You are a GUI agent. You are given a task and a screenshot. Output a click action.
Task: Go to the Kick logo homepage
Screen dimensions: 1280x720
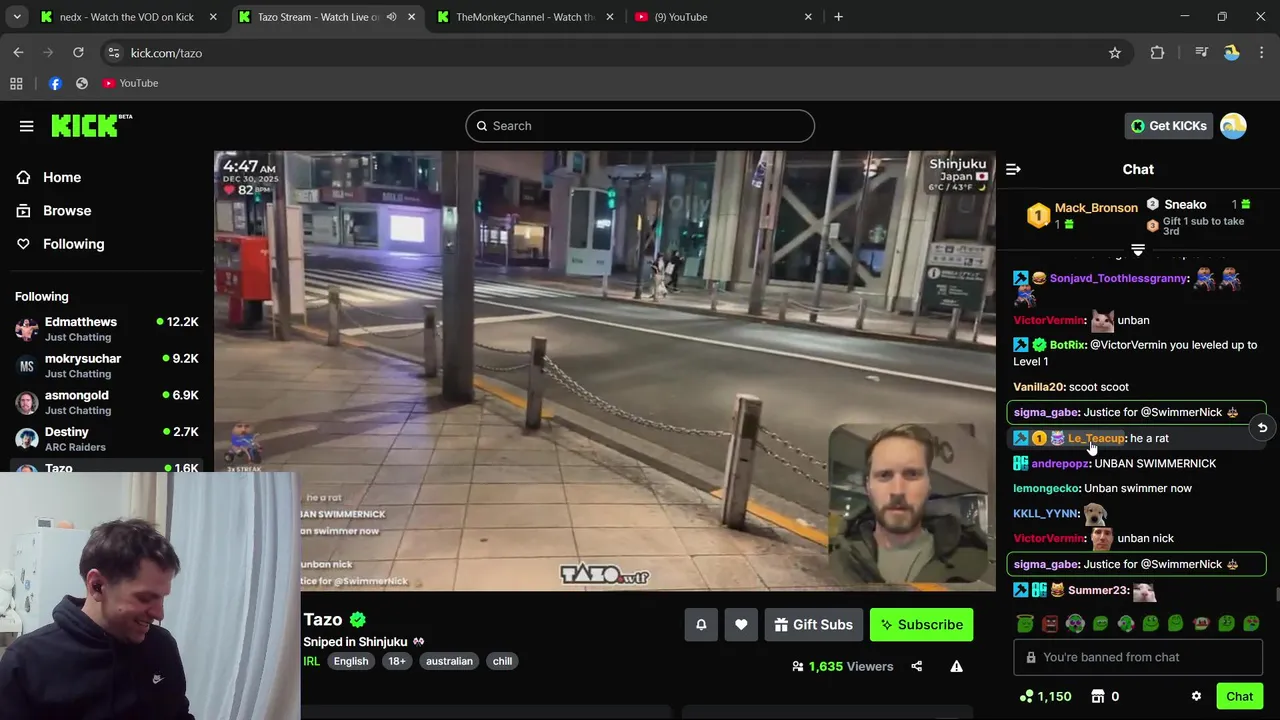pyautogui.click(x=91, y=125)
